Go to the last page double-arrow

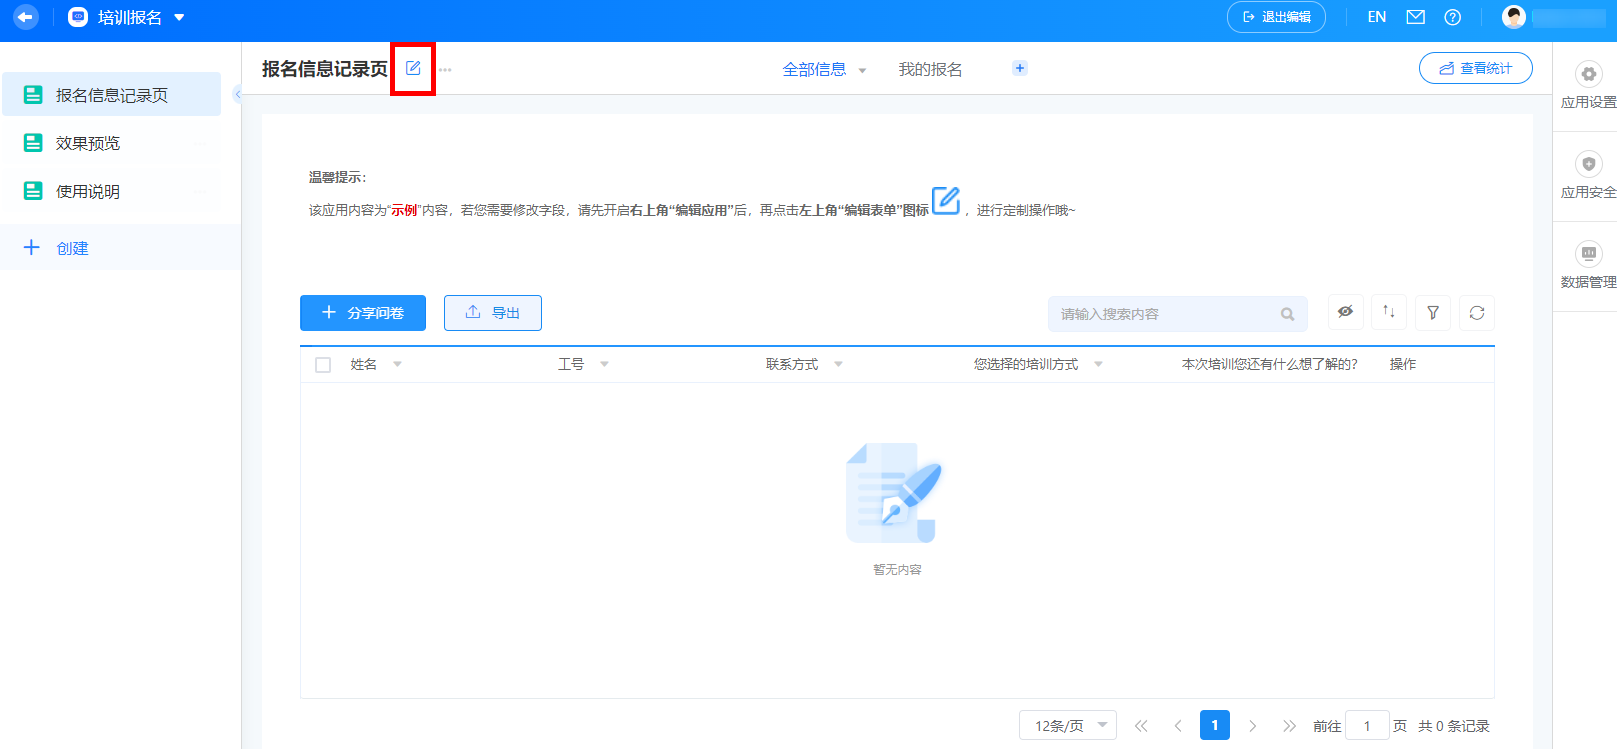1289,726
